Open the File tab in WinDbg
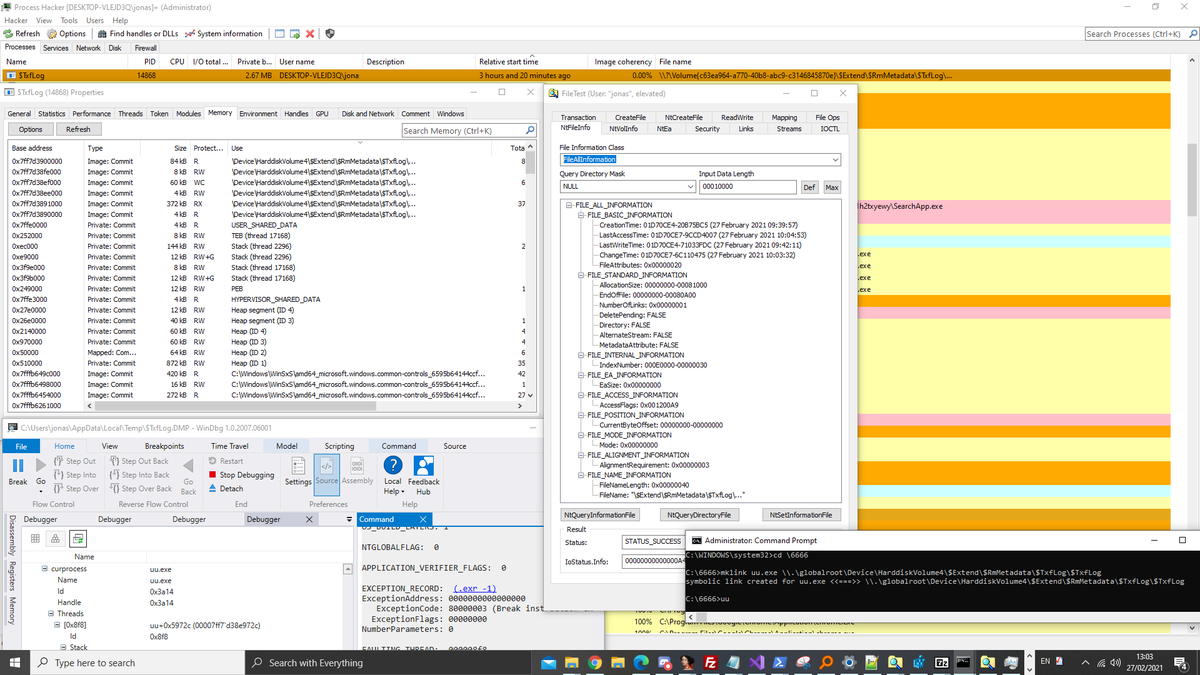Screen dimensions: 1200x675 (21, 446)
